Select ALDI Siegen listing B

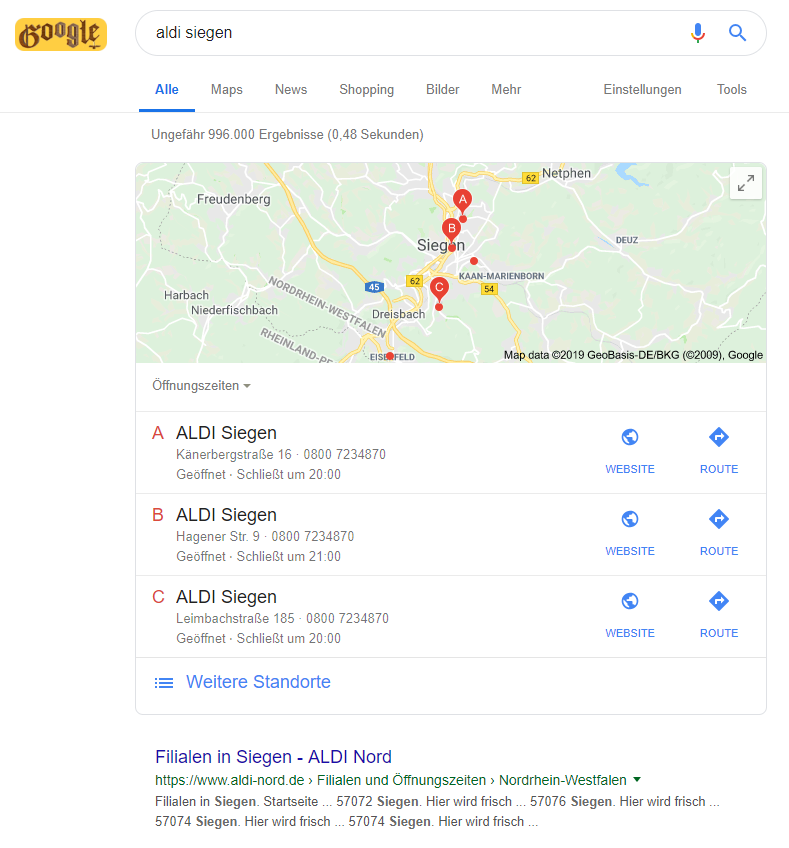point(369,534)
